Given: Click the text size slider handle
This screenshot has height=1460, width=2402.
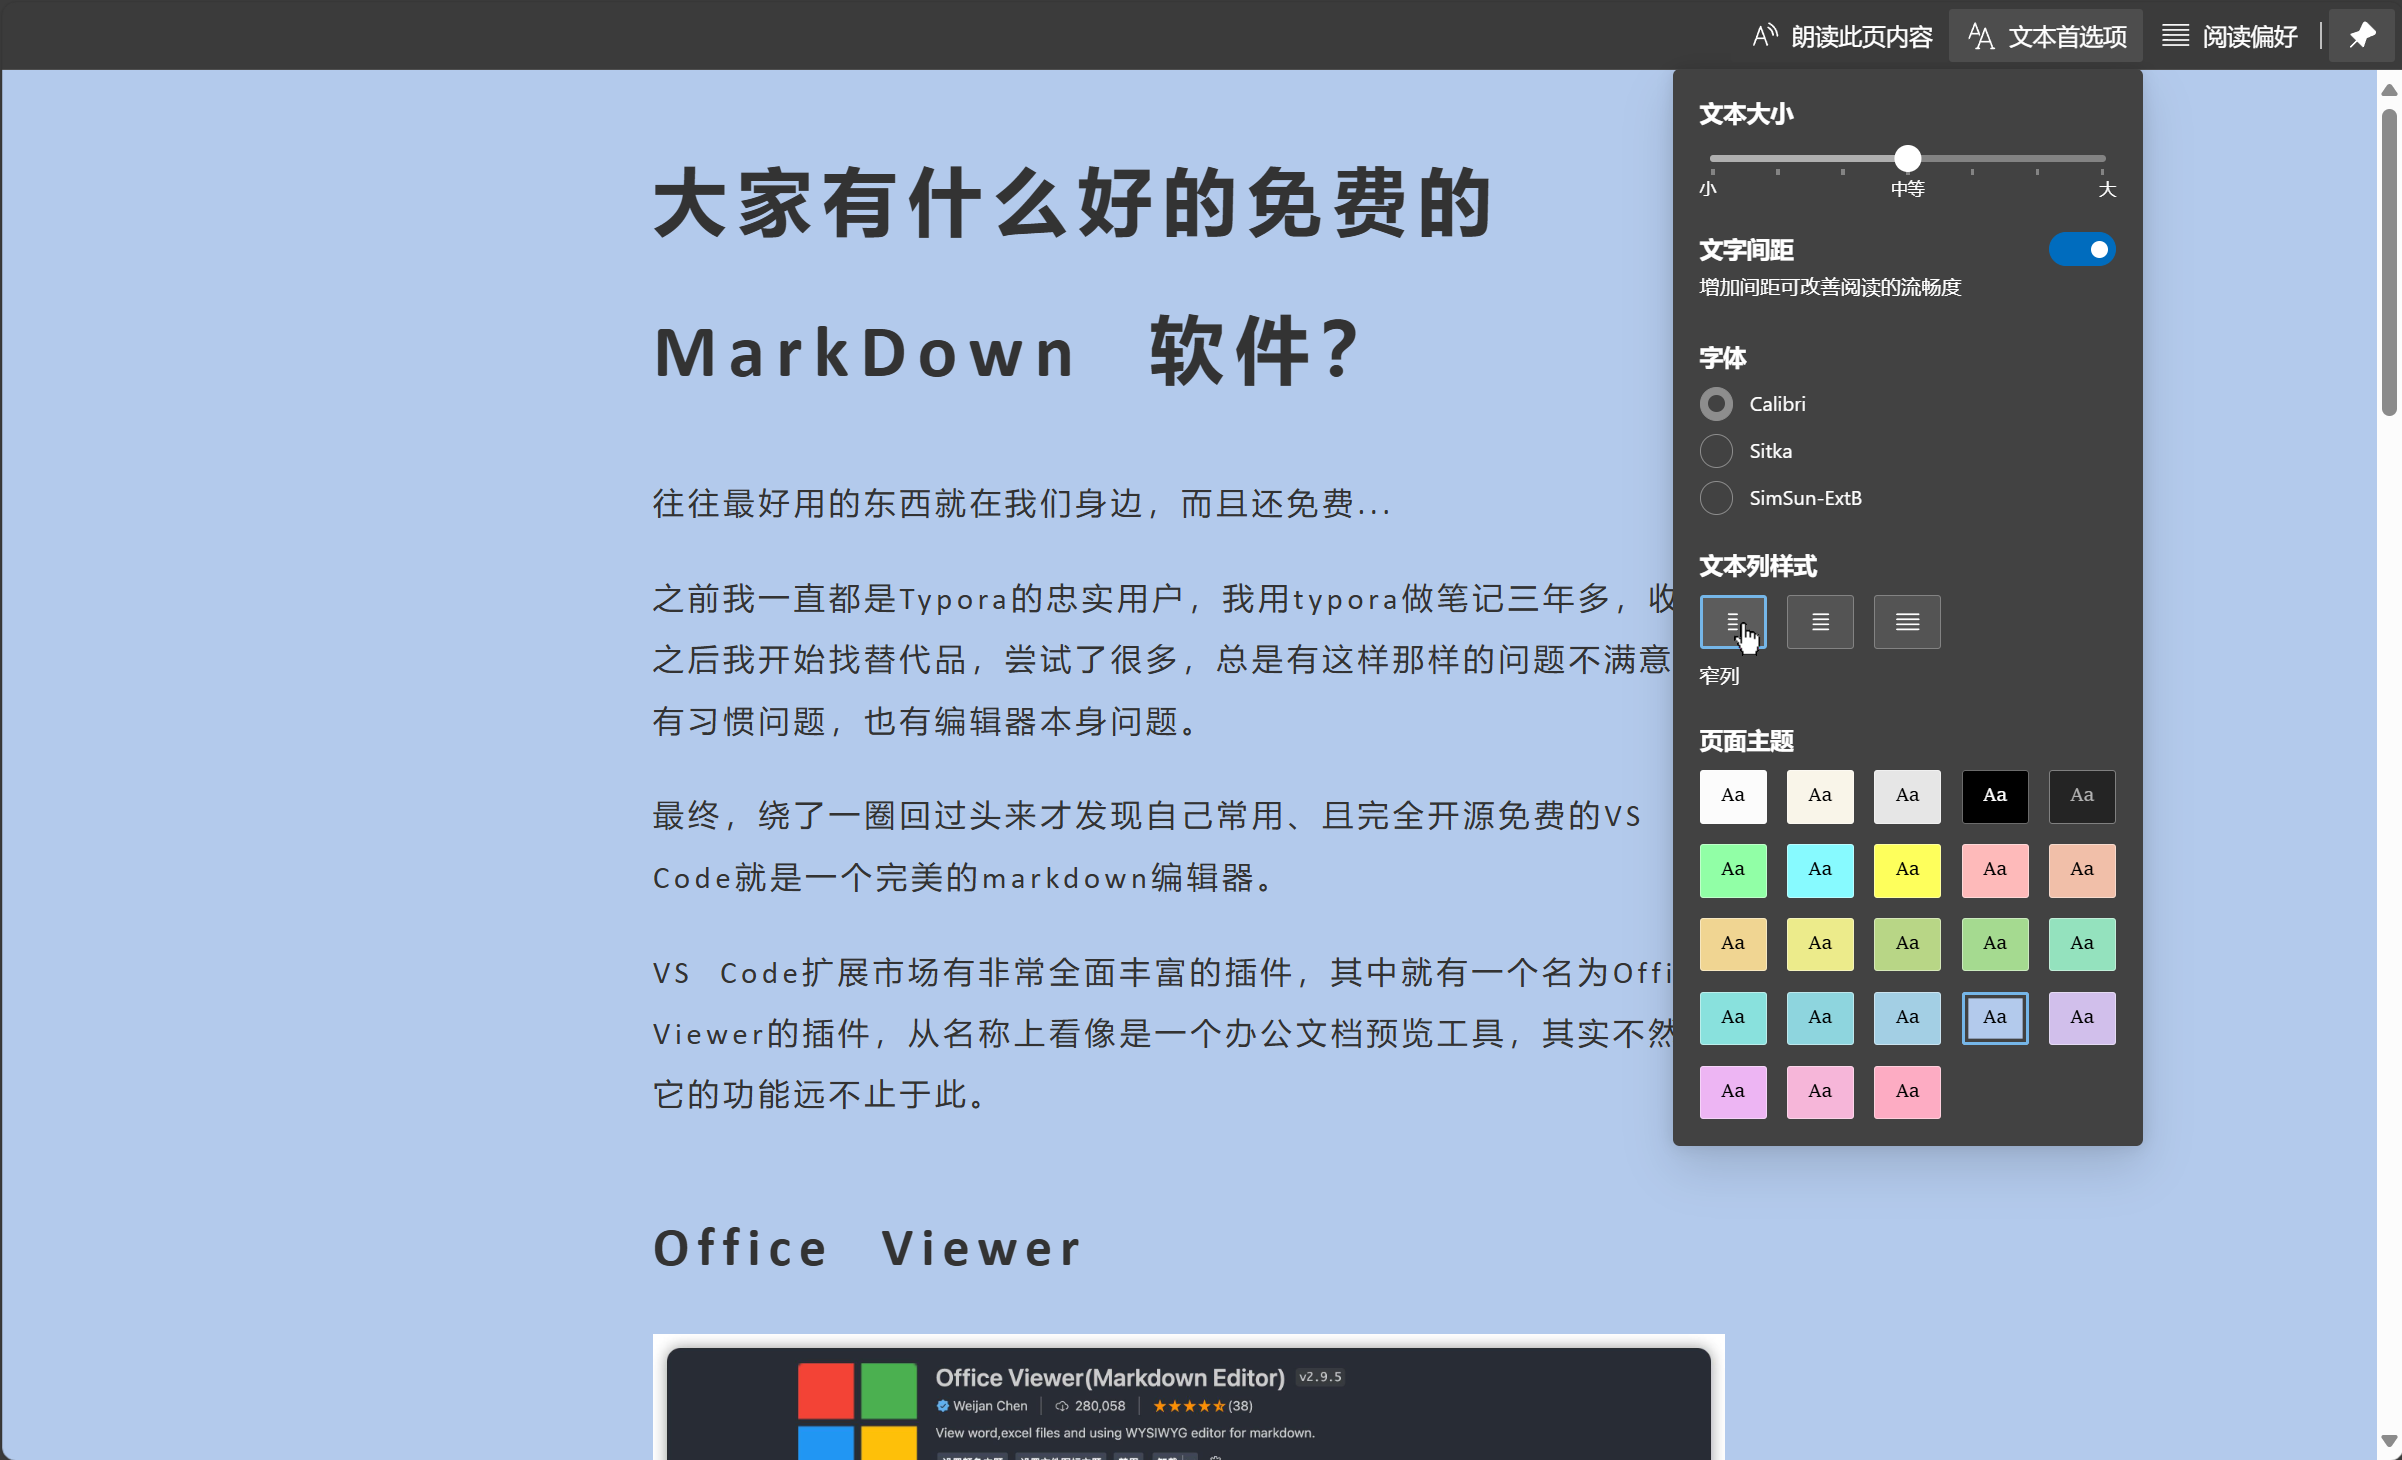Looking at the screenshot, I should (1907, 158).
